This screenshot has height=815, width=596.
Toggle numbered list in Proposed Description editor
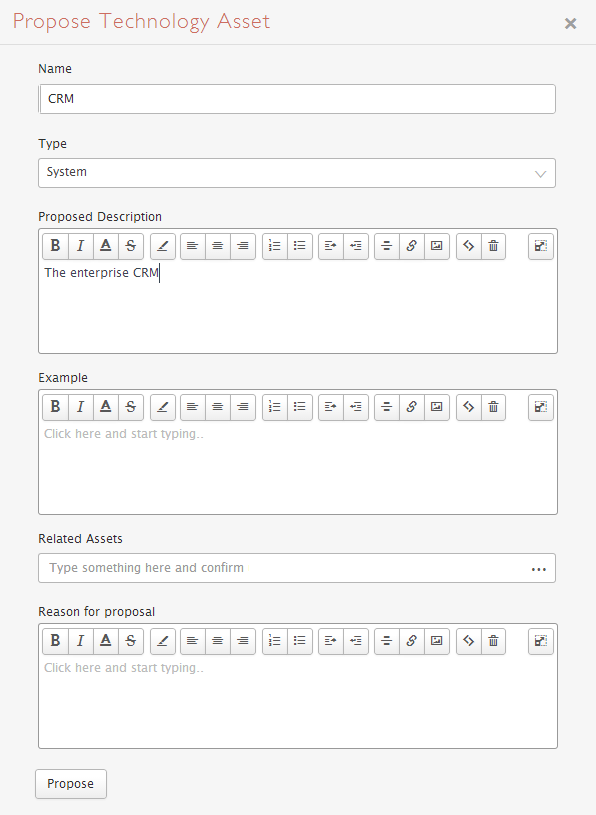pyautogui.click(x=275, y=246)
